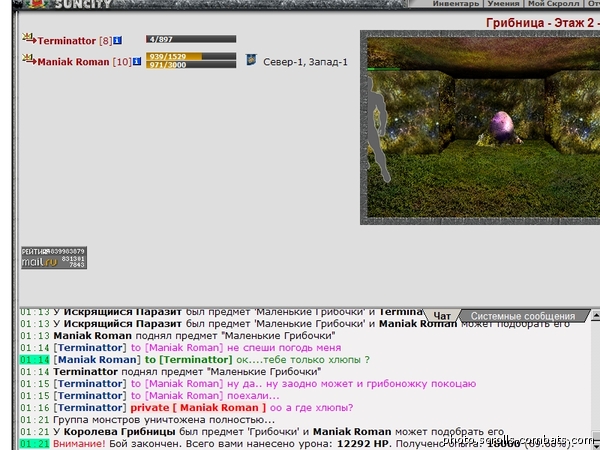Open the Умения menu
600x450 pixels.
(503, 3)
